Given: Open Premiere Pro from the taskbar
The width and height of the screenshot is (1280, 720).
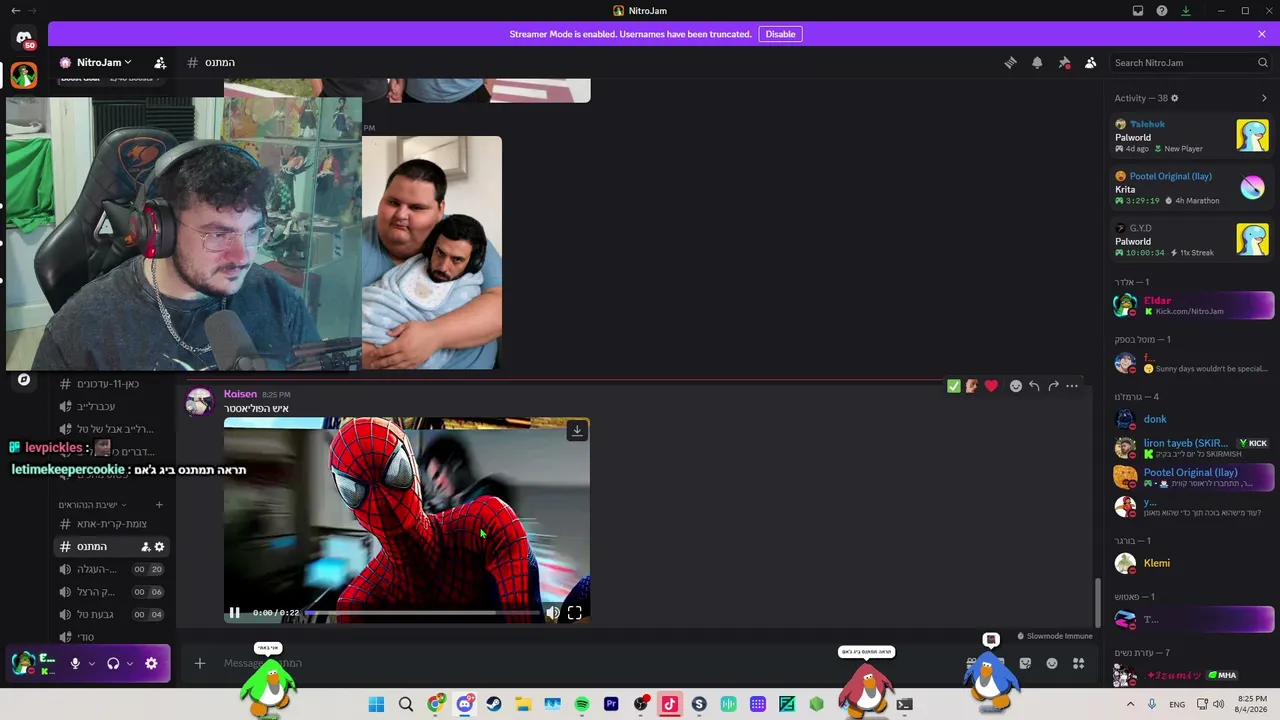Looking at the screenshot, I should 611,704.
